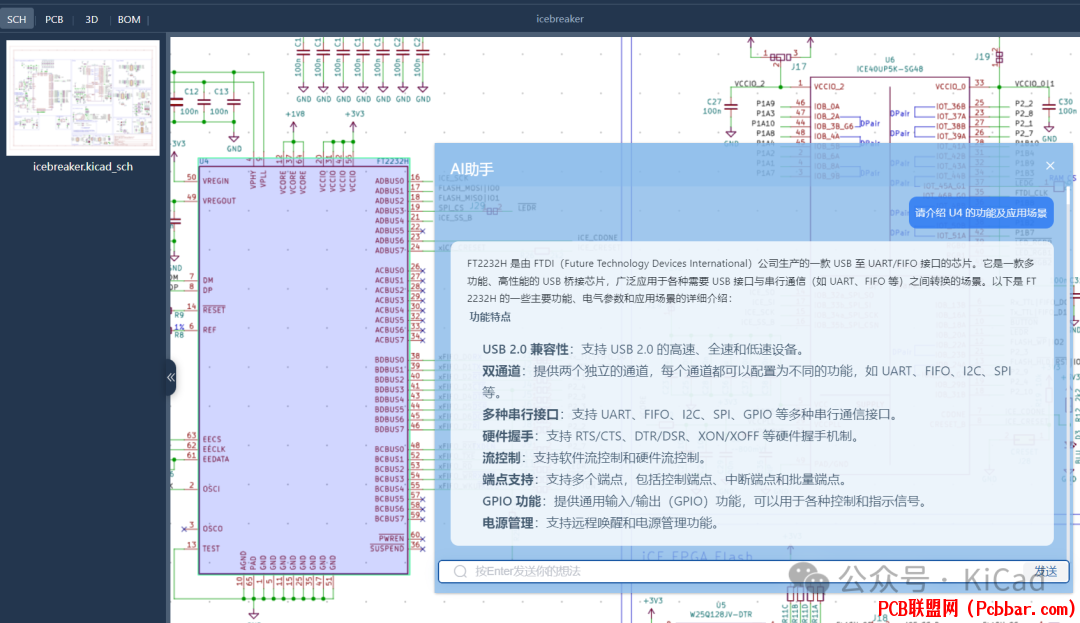Select capacitor C13
The width and height of the screenshot is (1080, 623).
click(x=233, y=101)
